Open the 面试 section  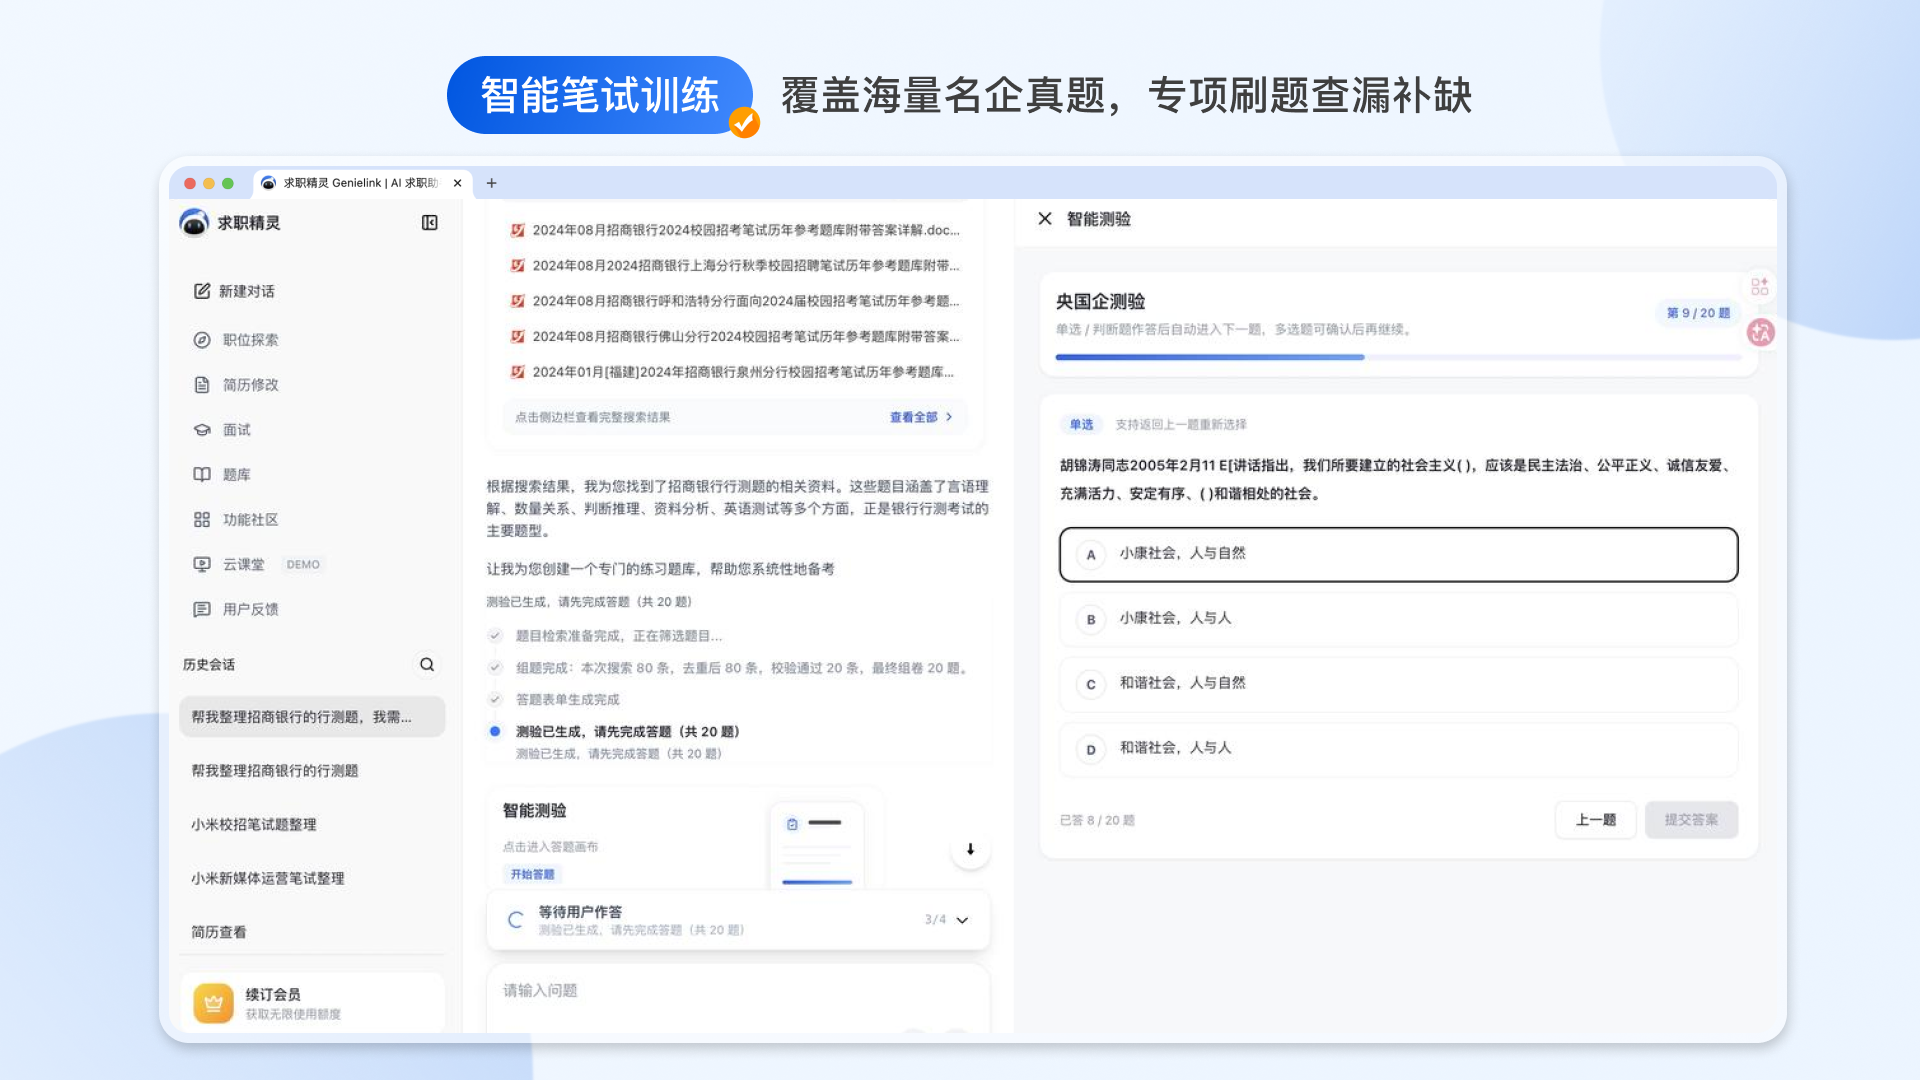click(x=222, y=430)
